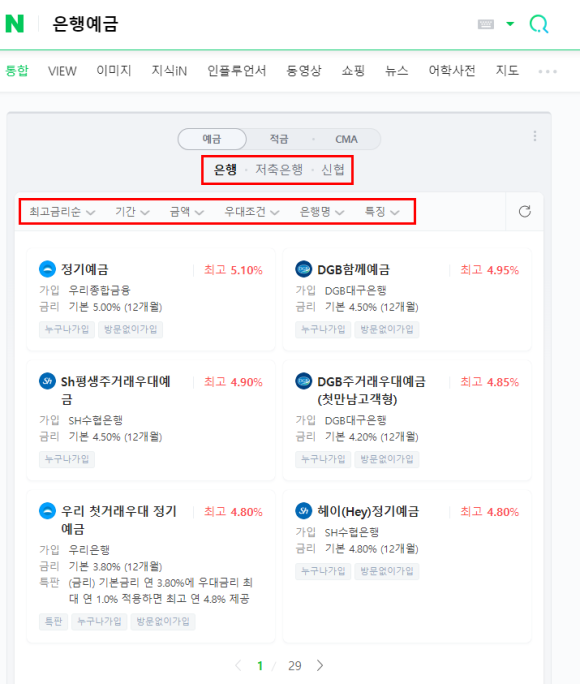Select the 저축은행 category filter
The image size is (580, 684).
[x=279, y=169]
